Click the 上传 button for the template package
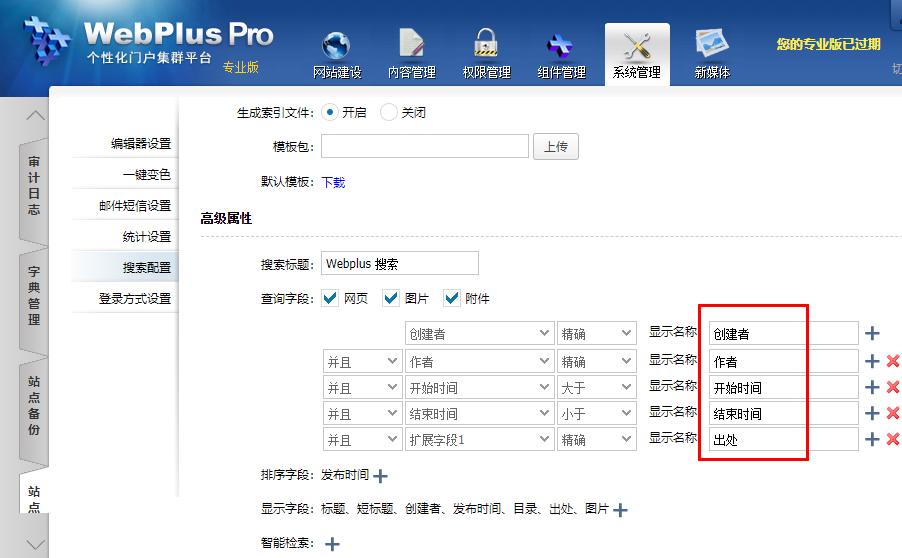The width and height of the screenshot is (902, 558). click(555, 146)
